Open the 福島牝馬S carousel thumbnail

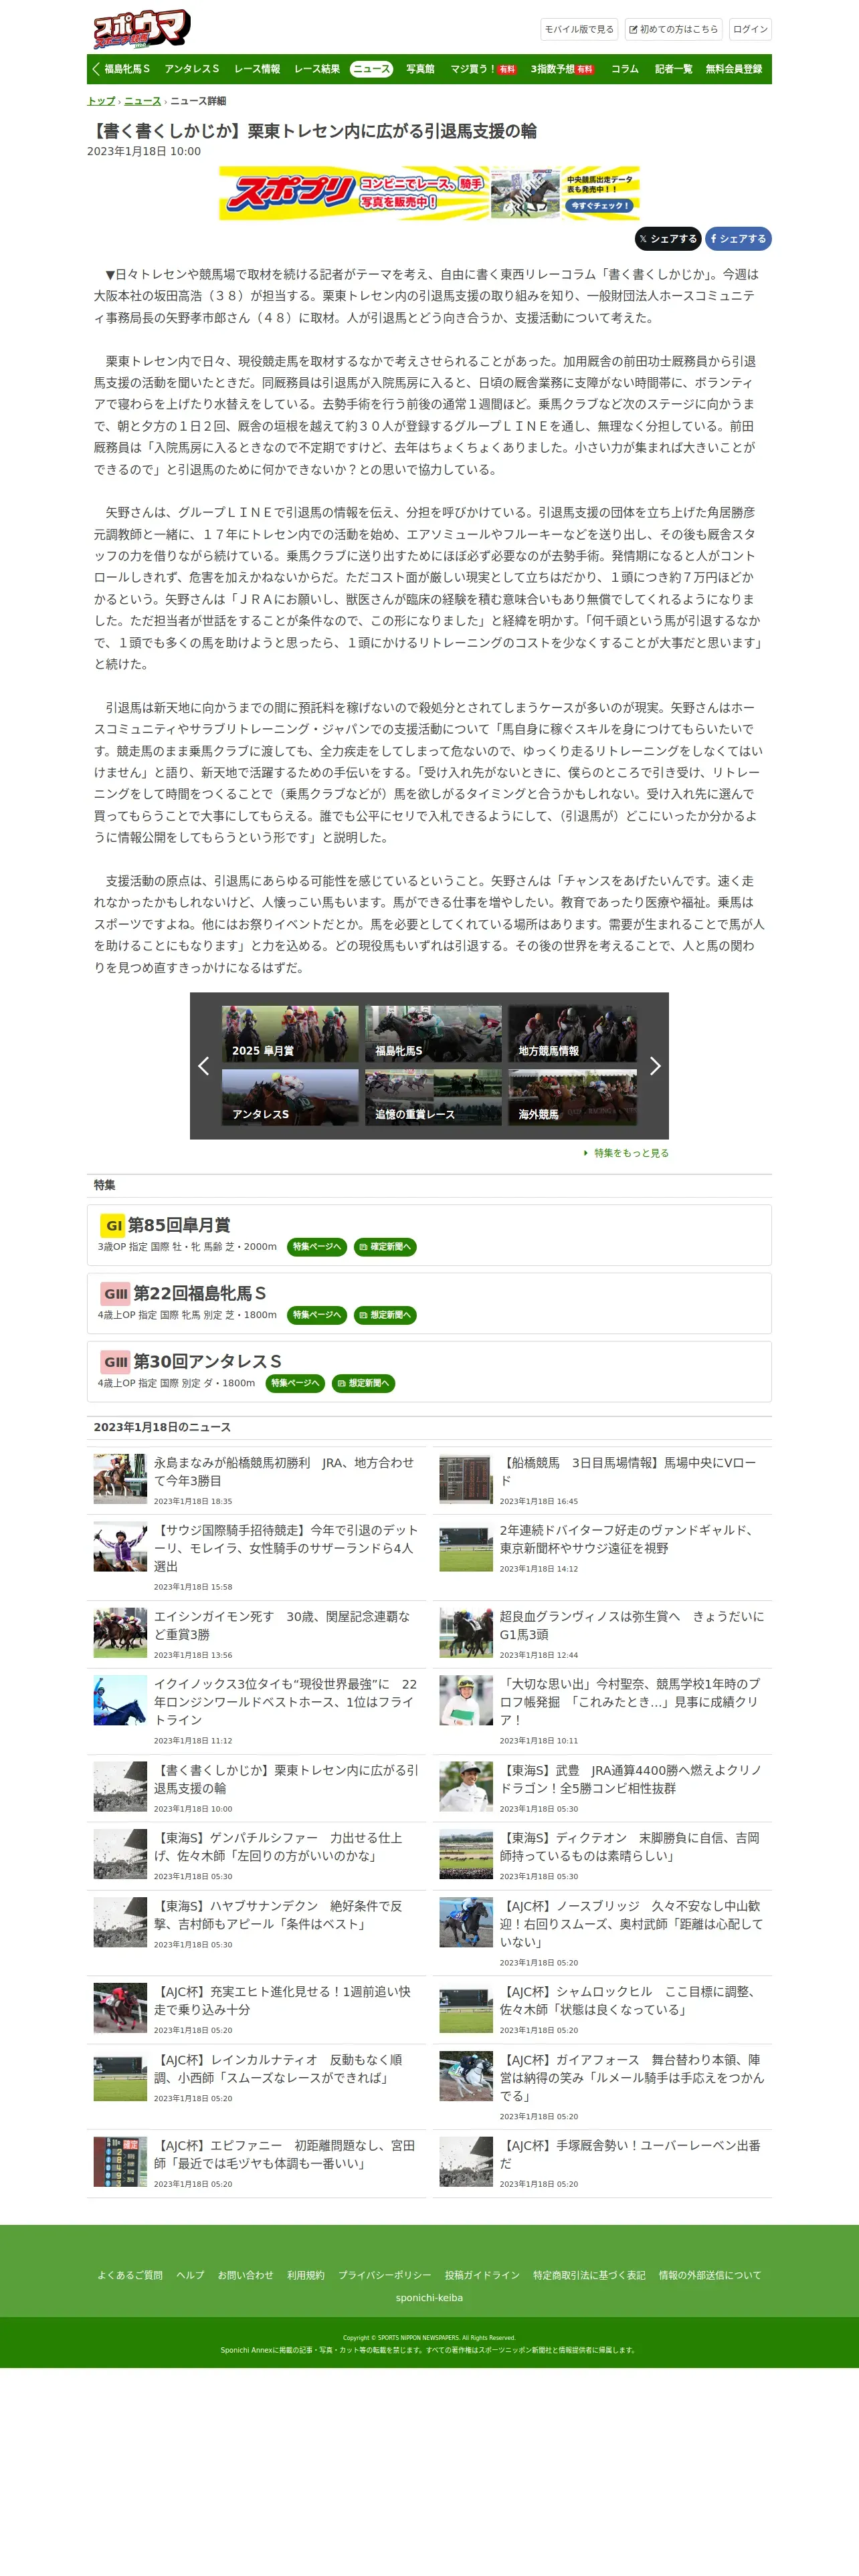click(433, 1034)
